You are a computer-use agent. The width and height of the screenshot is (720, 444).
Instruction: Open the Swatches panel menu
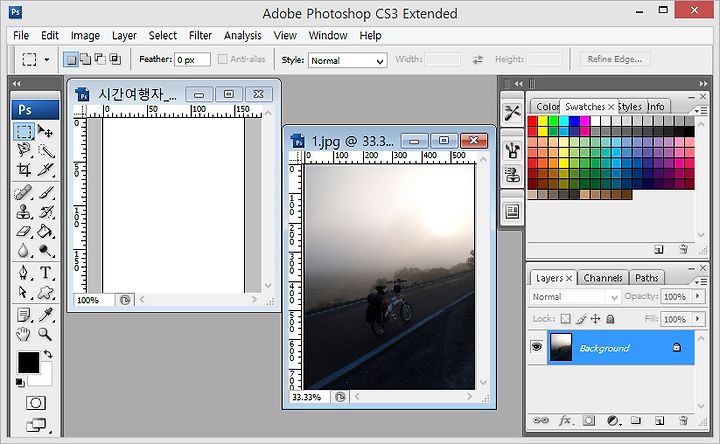pos(701,111)
